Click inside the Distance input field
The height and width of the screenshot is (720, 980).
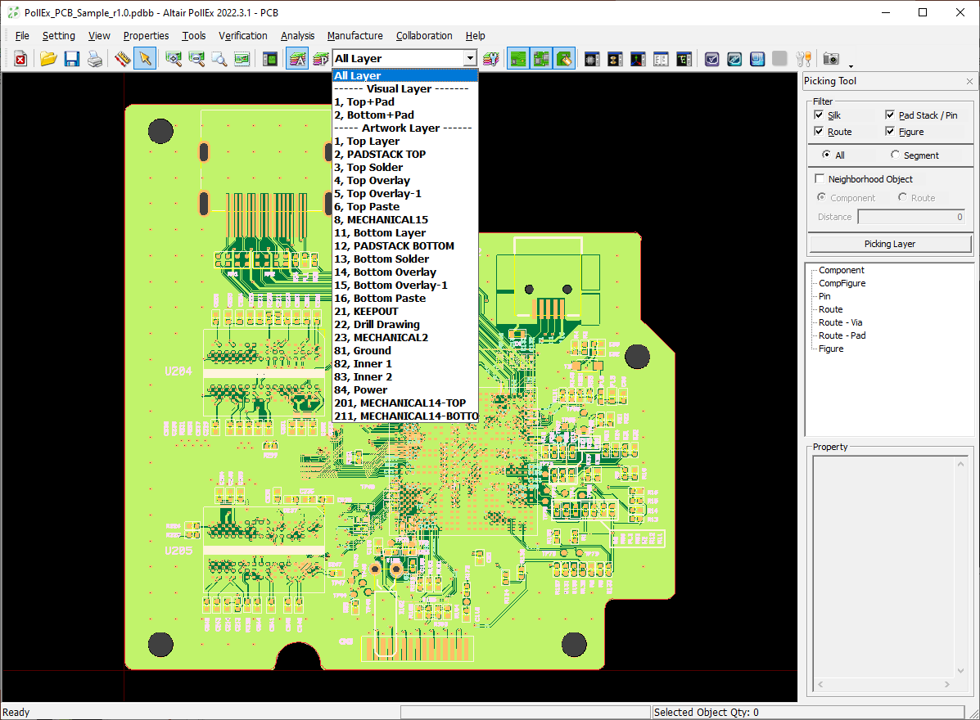912,217
